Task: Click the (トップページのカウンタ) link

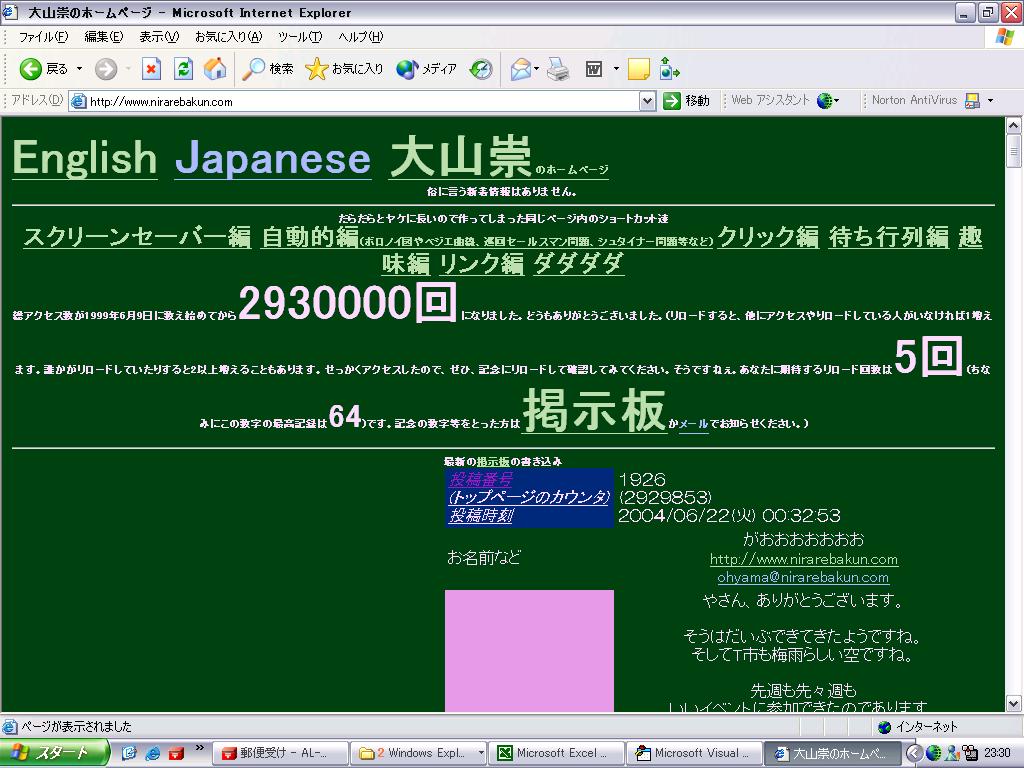Action: click(x=529, y=497)
